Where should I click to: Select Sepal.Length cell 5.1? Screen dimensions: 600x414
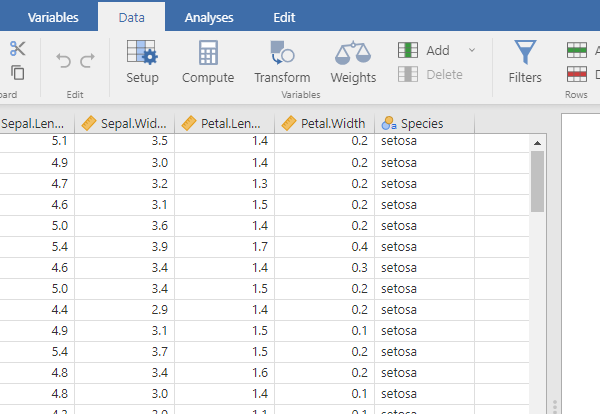click(x=37, y=142)
